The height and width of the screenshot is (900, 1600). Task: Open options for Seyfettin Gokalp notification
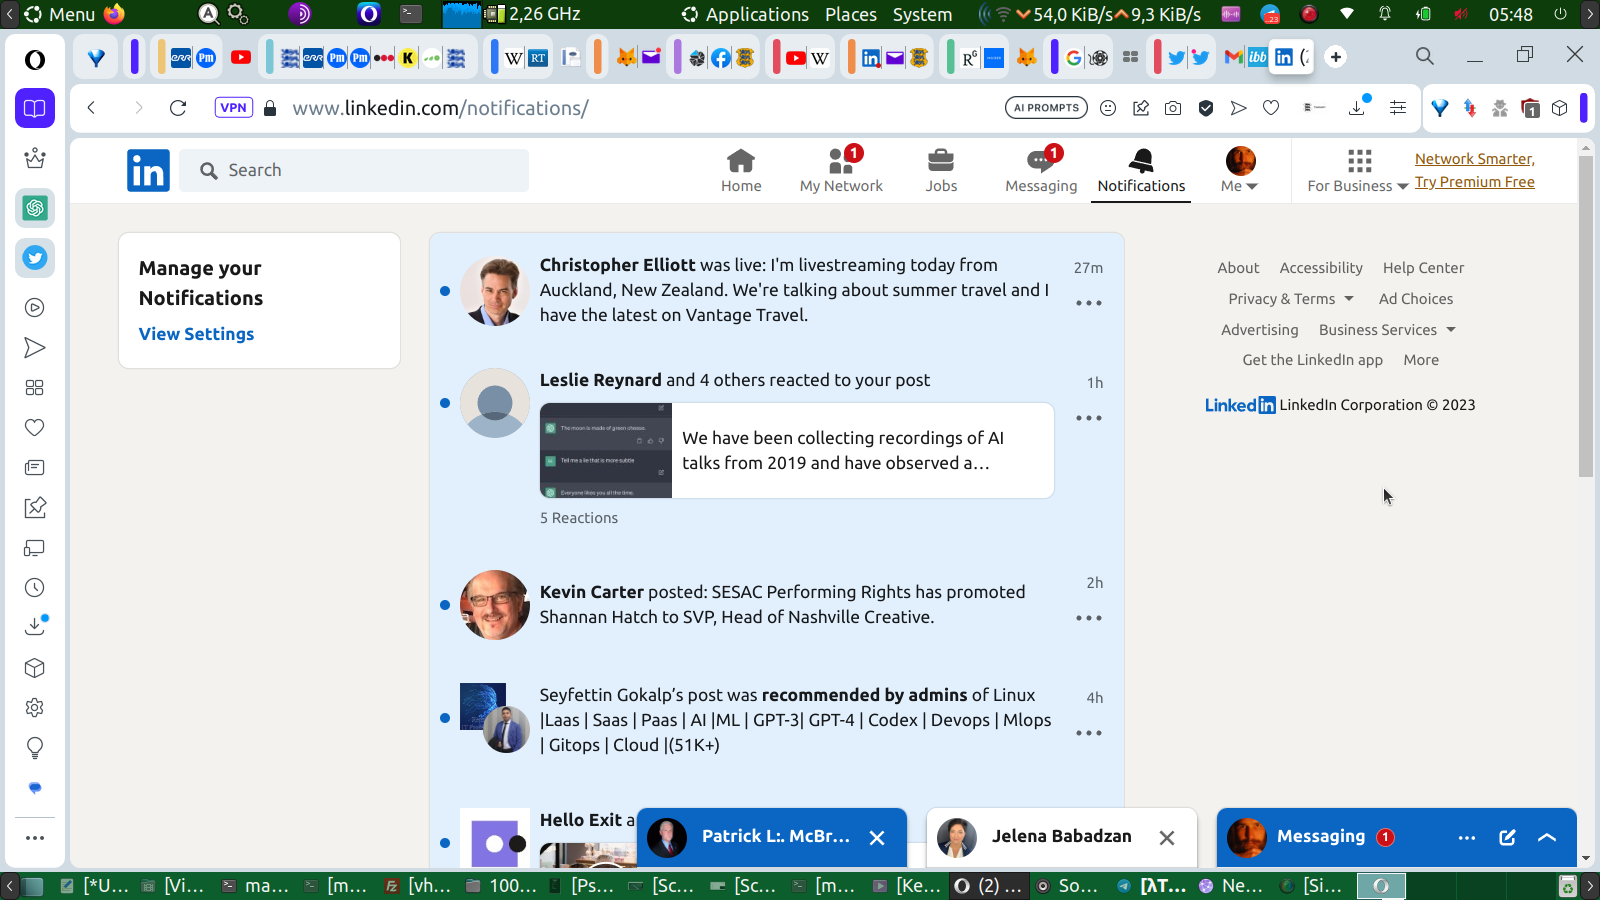1089,733
